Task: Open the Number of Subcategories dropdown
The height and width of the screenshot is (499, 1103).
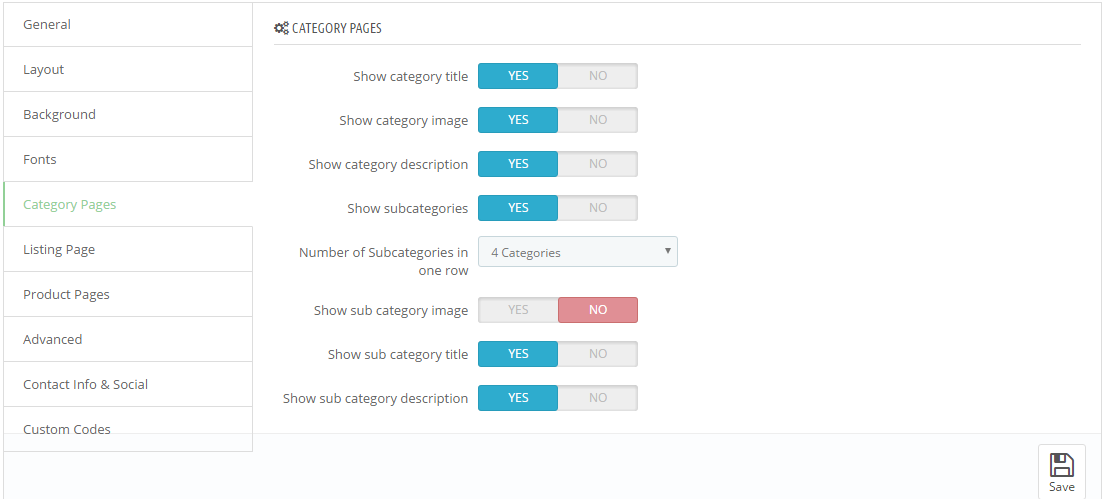Action: pyautogui.click(x=578, y=252)
